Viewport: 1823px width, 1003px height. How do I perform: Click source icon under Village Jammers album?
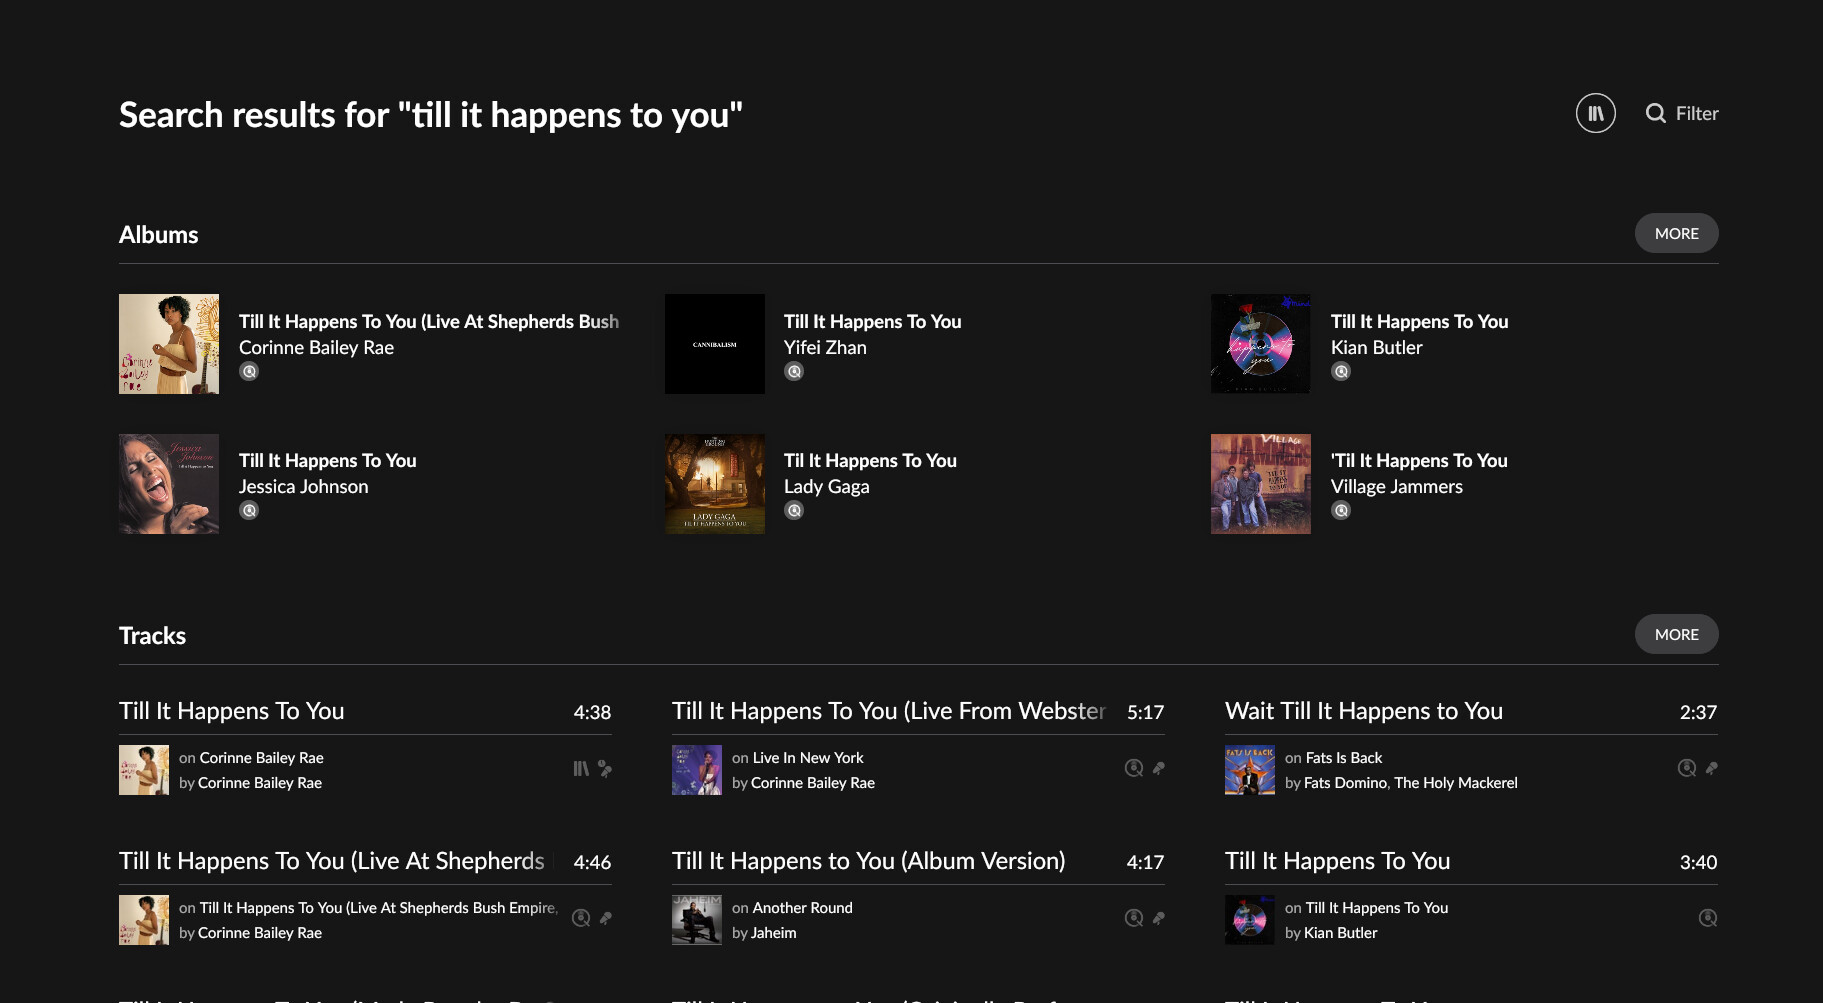[x=1341, y=510]
